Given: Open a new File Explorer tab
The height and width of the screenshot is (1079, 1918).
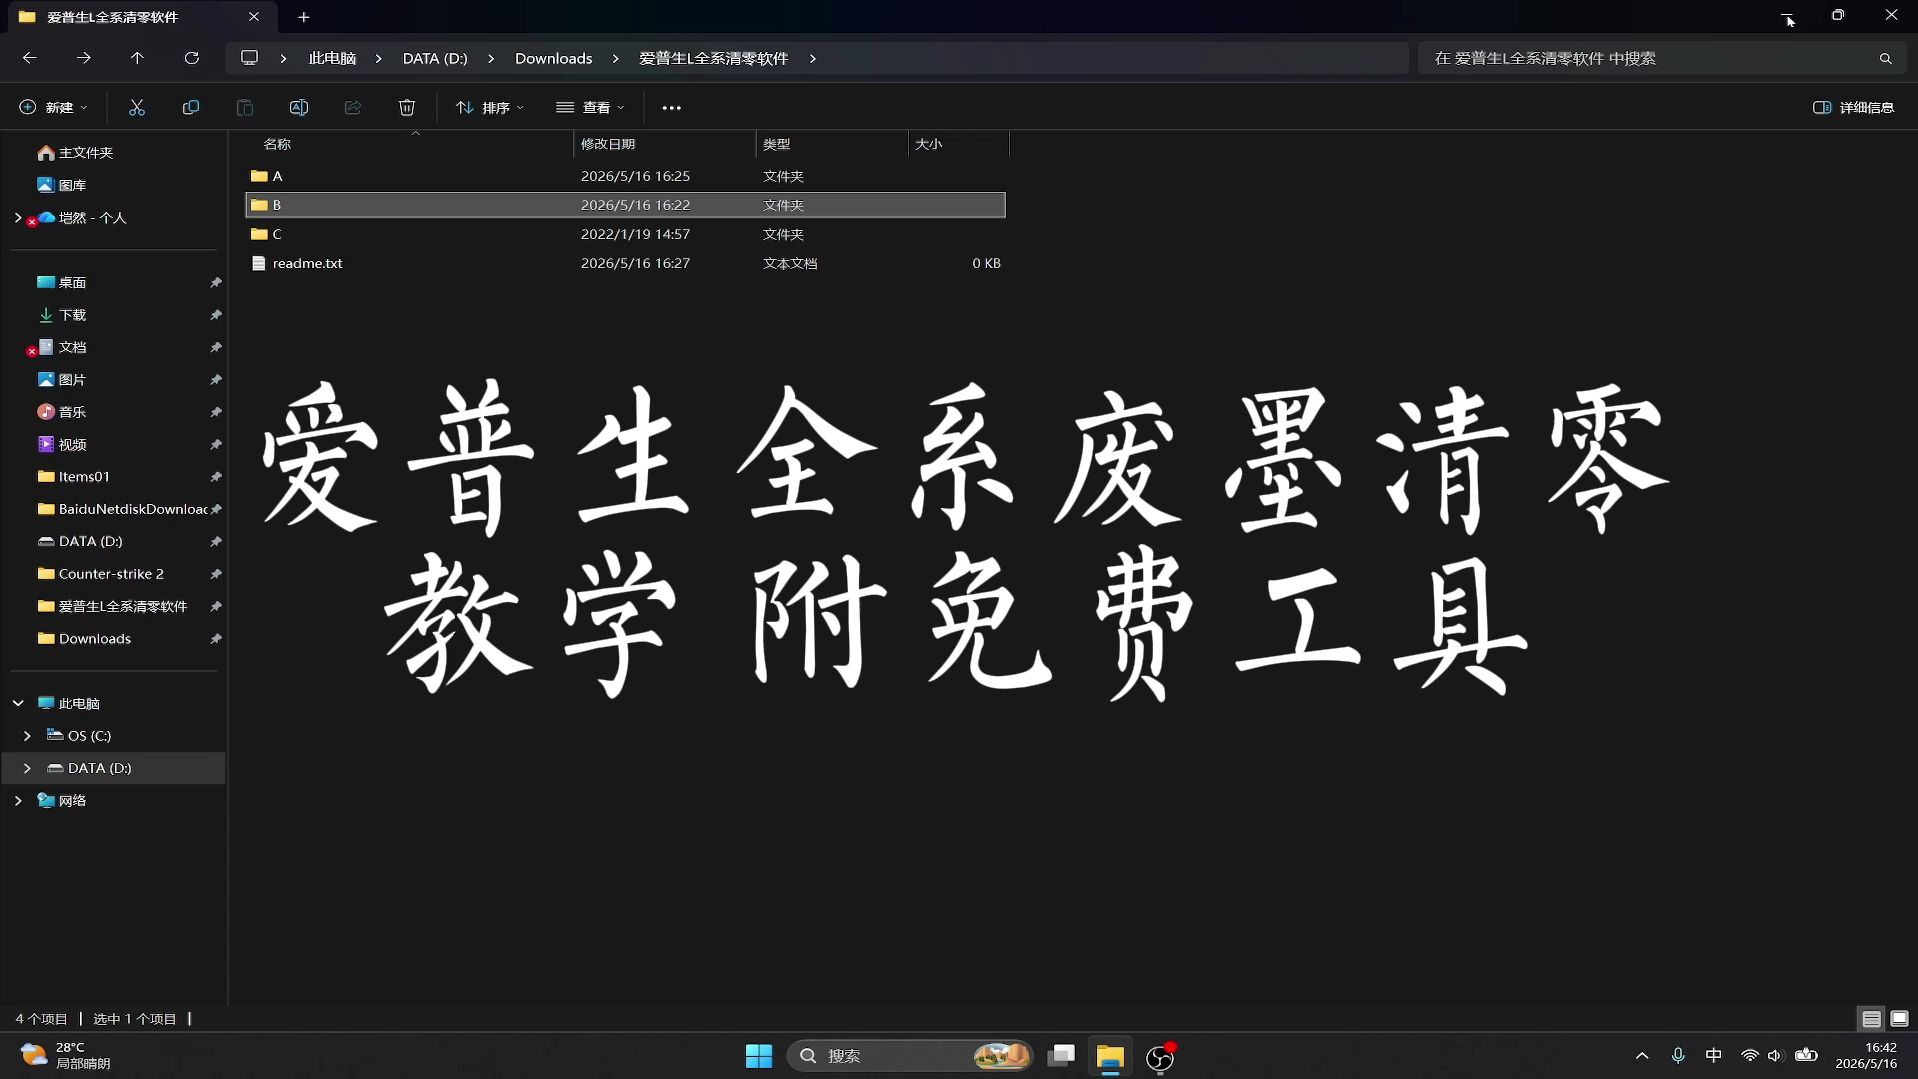Looking at the screenshot, I should [x=304, y=17].
